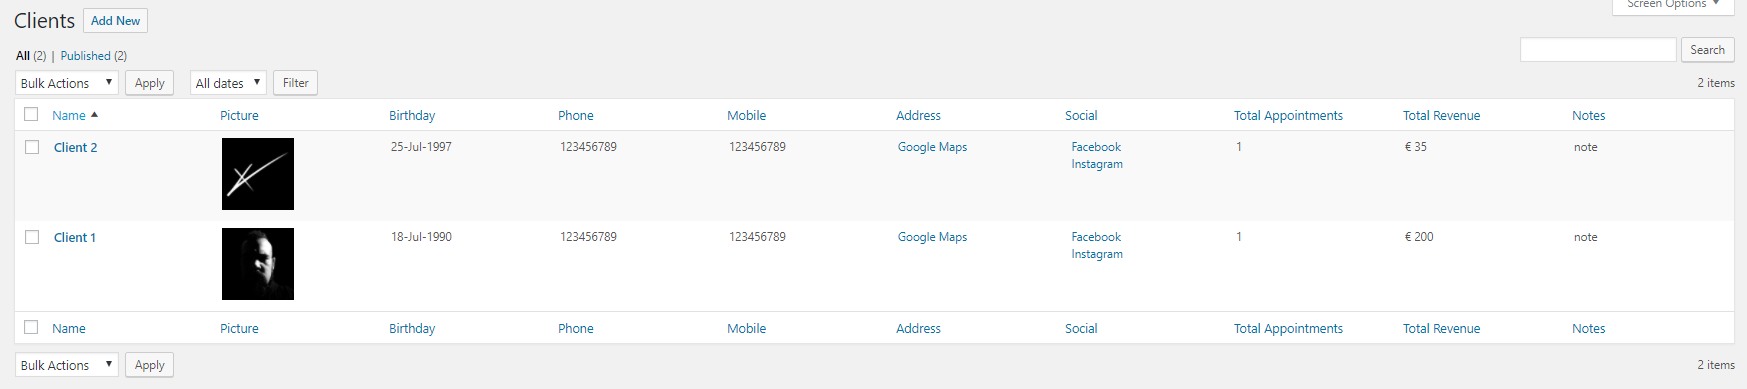1747x389 pixels.
Task: Click the Search button
Action: [x=1707, y=50]
